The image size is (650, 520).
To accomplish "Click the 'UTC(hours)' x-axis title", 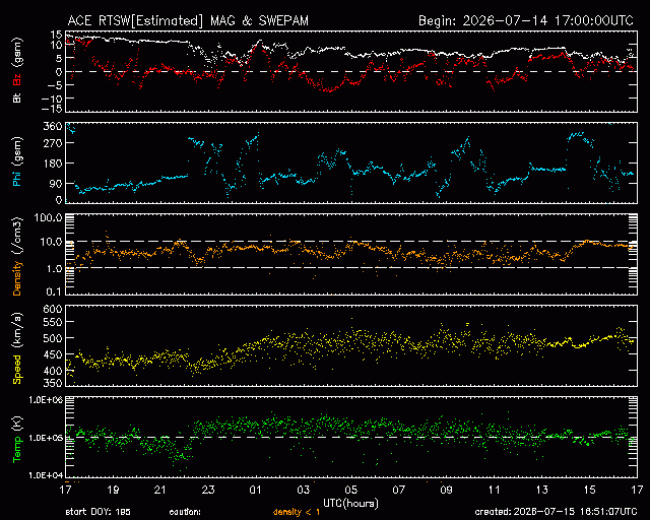I will (351, 504).
